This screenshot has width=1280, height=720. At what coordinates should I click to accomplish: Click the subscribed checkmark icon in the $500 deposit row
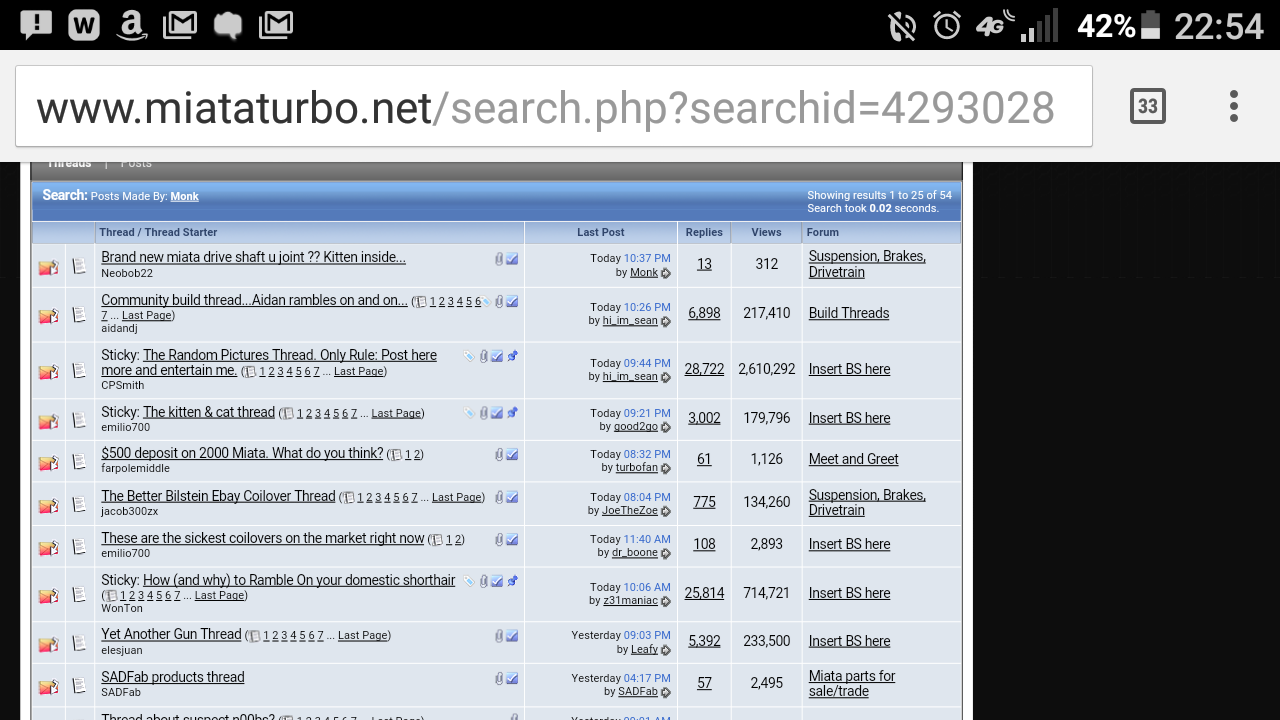512,455
